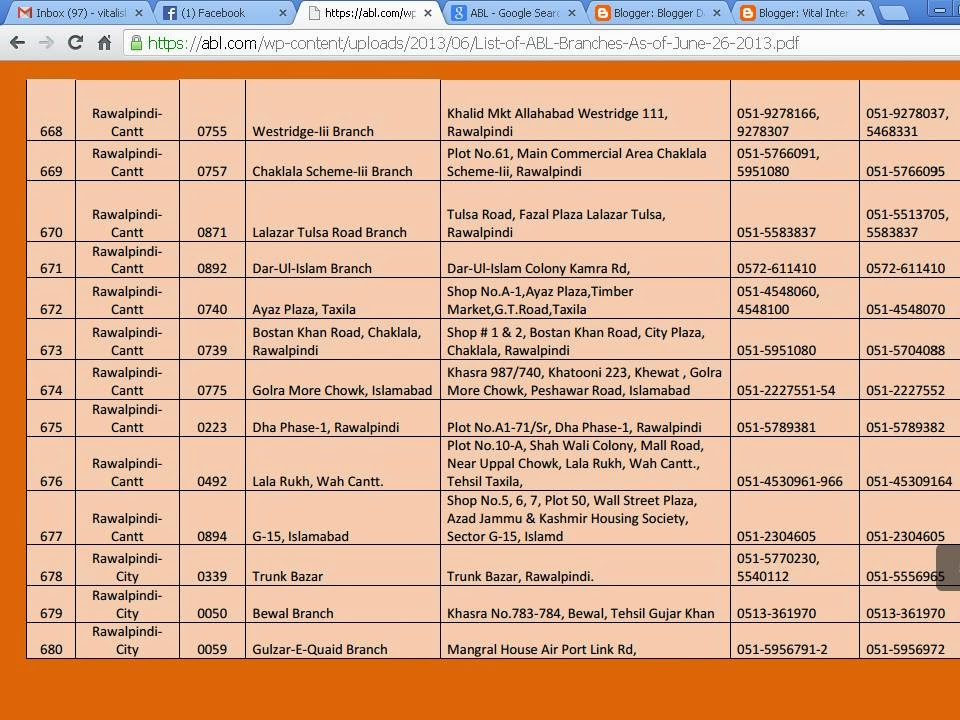
Task: Click the Blogger favicon on Blogger Dashboard tab
Action: click(602, 13)
